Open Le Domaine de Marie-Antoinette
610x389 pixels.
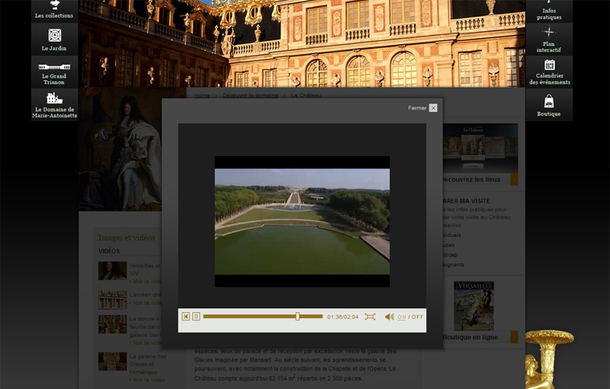tap(54, 105)
